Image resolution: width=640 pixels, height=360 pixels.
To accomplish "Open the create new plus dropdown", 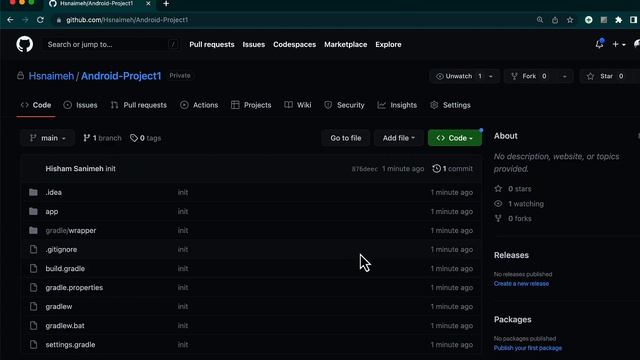I will pos(619,44).
